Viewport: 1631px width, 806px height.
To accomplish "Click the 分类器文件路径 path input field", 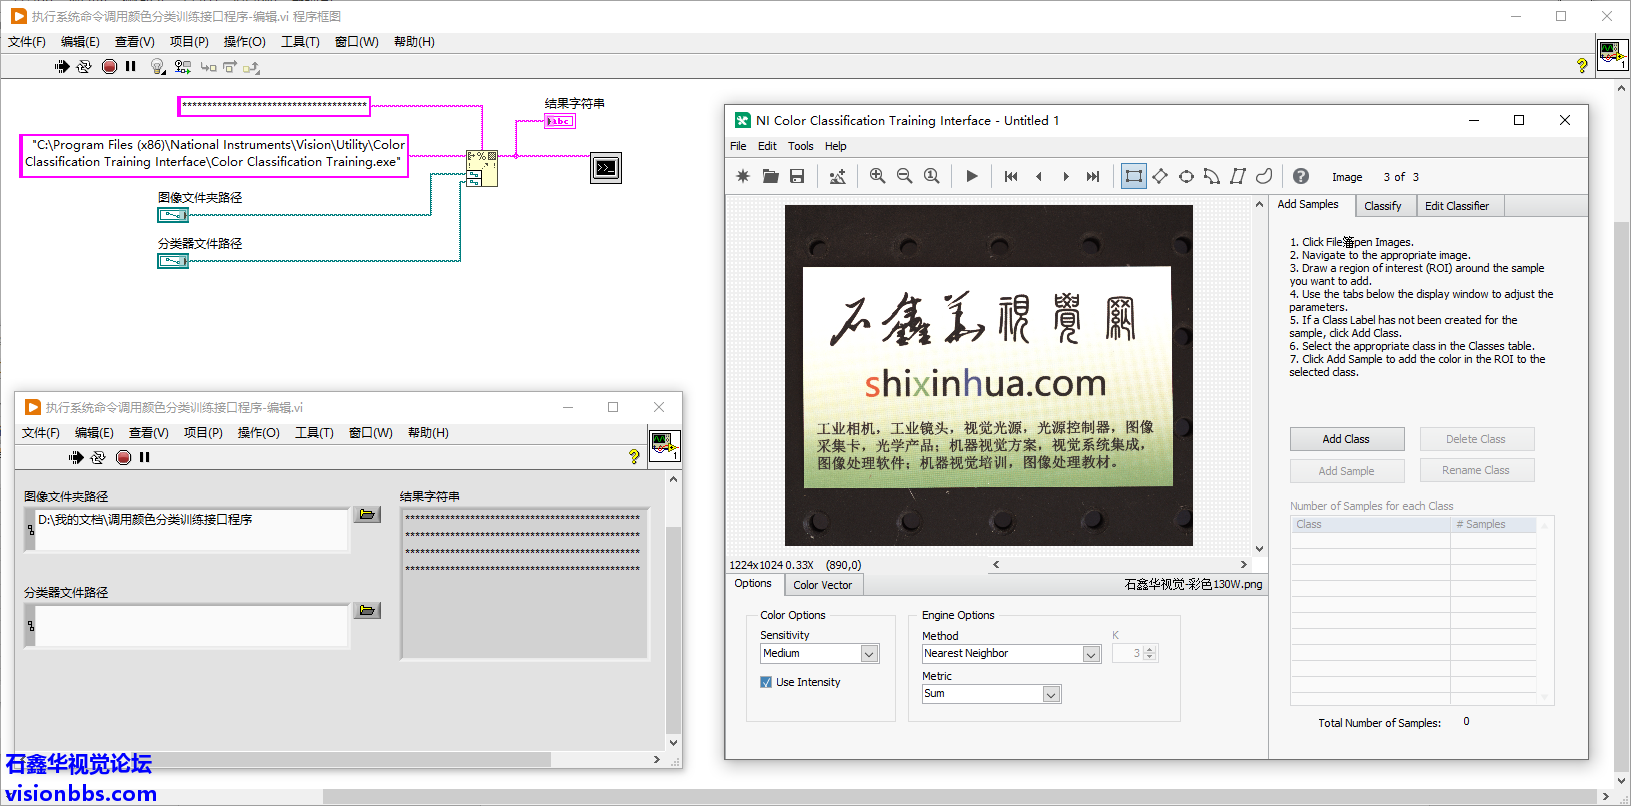I will point(190,626).
